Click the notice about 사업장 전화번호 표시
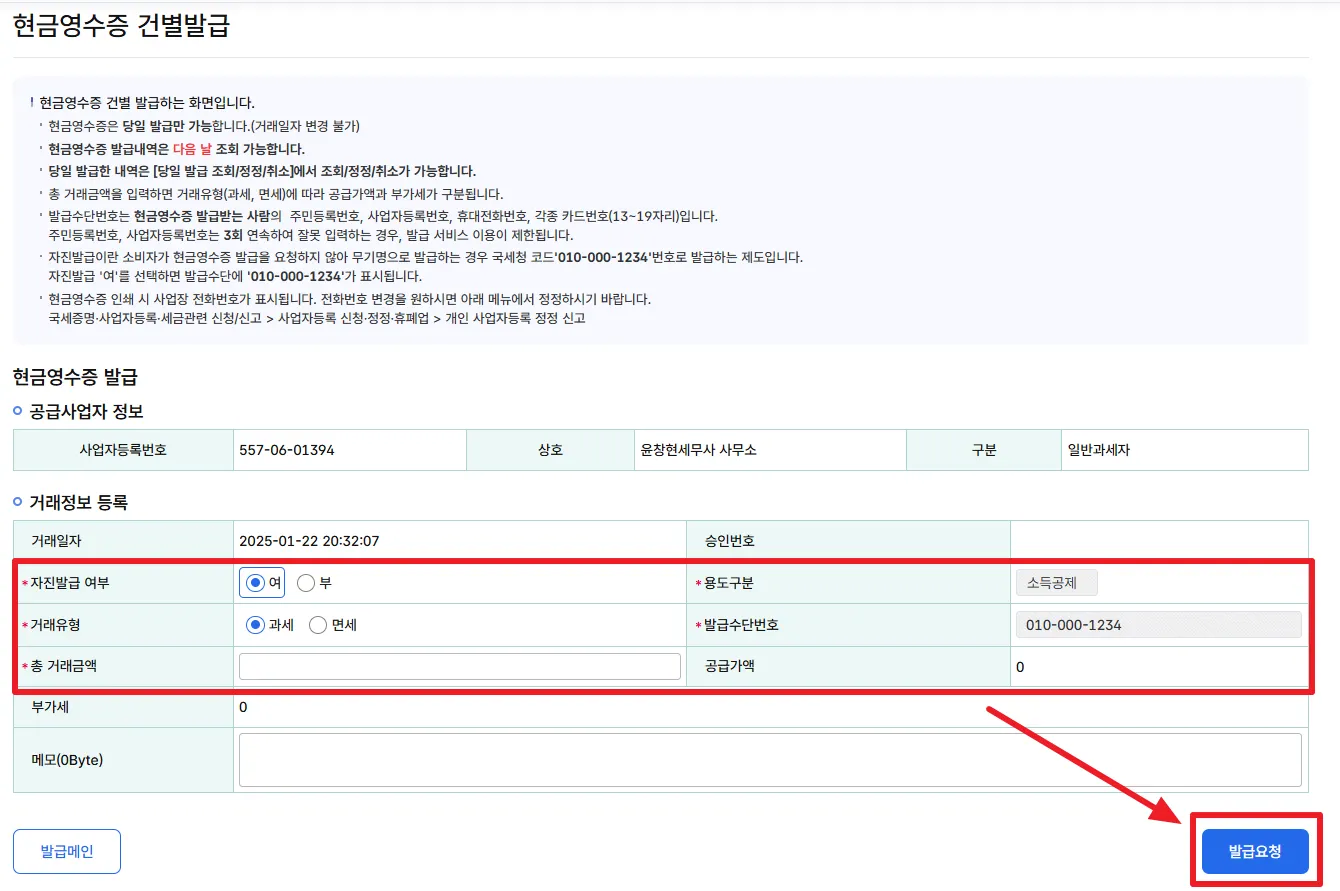 coord(350,299)
